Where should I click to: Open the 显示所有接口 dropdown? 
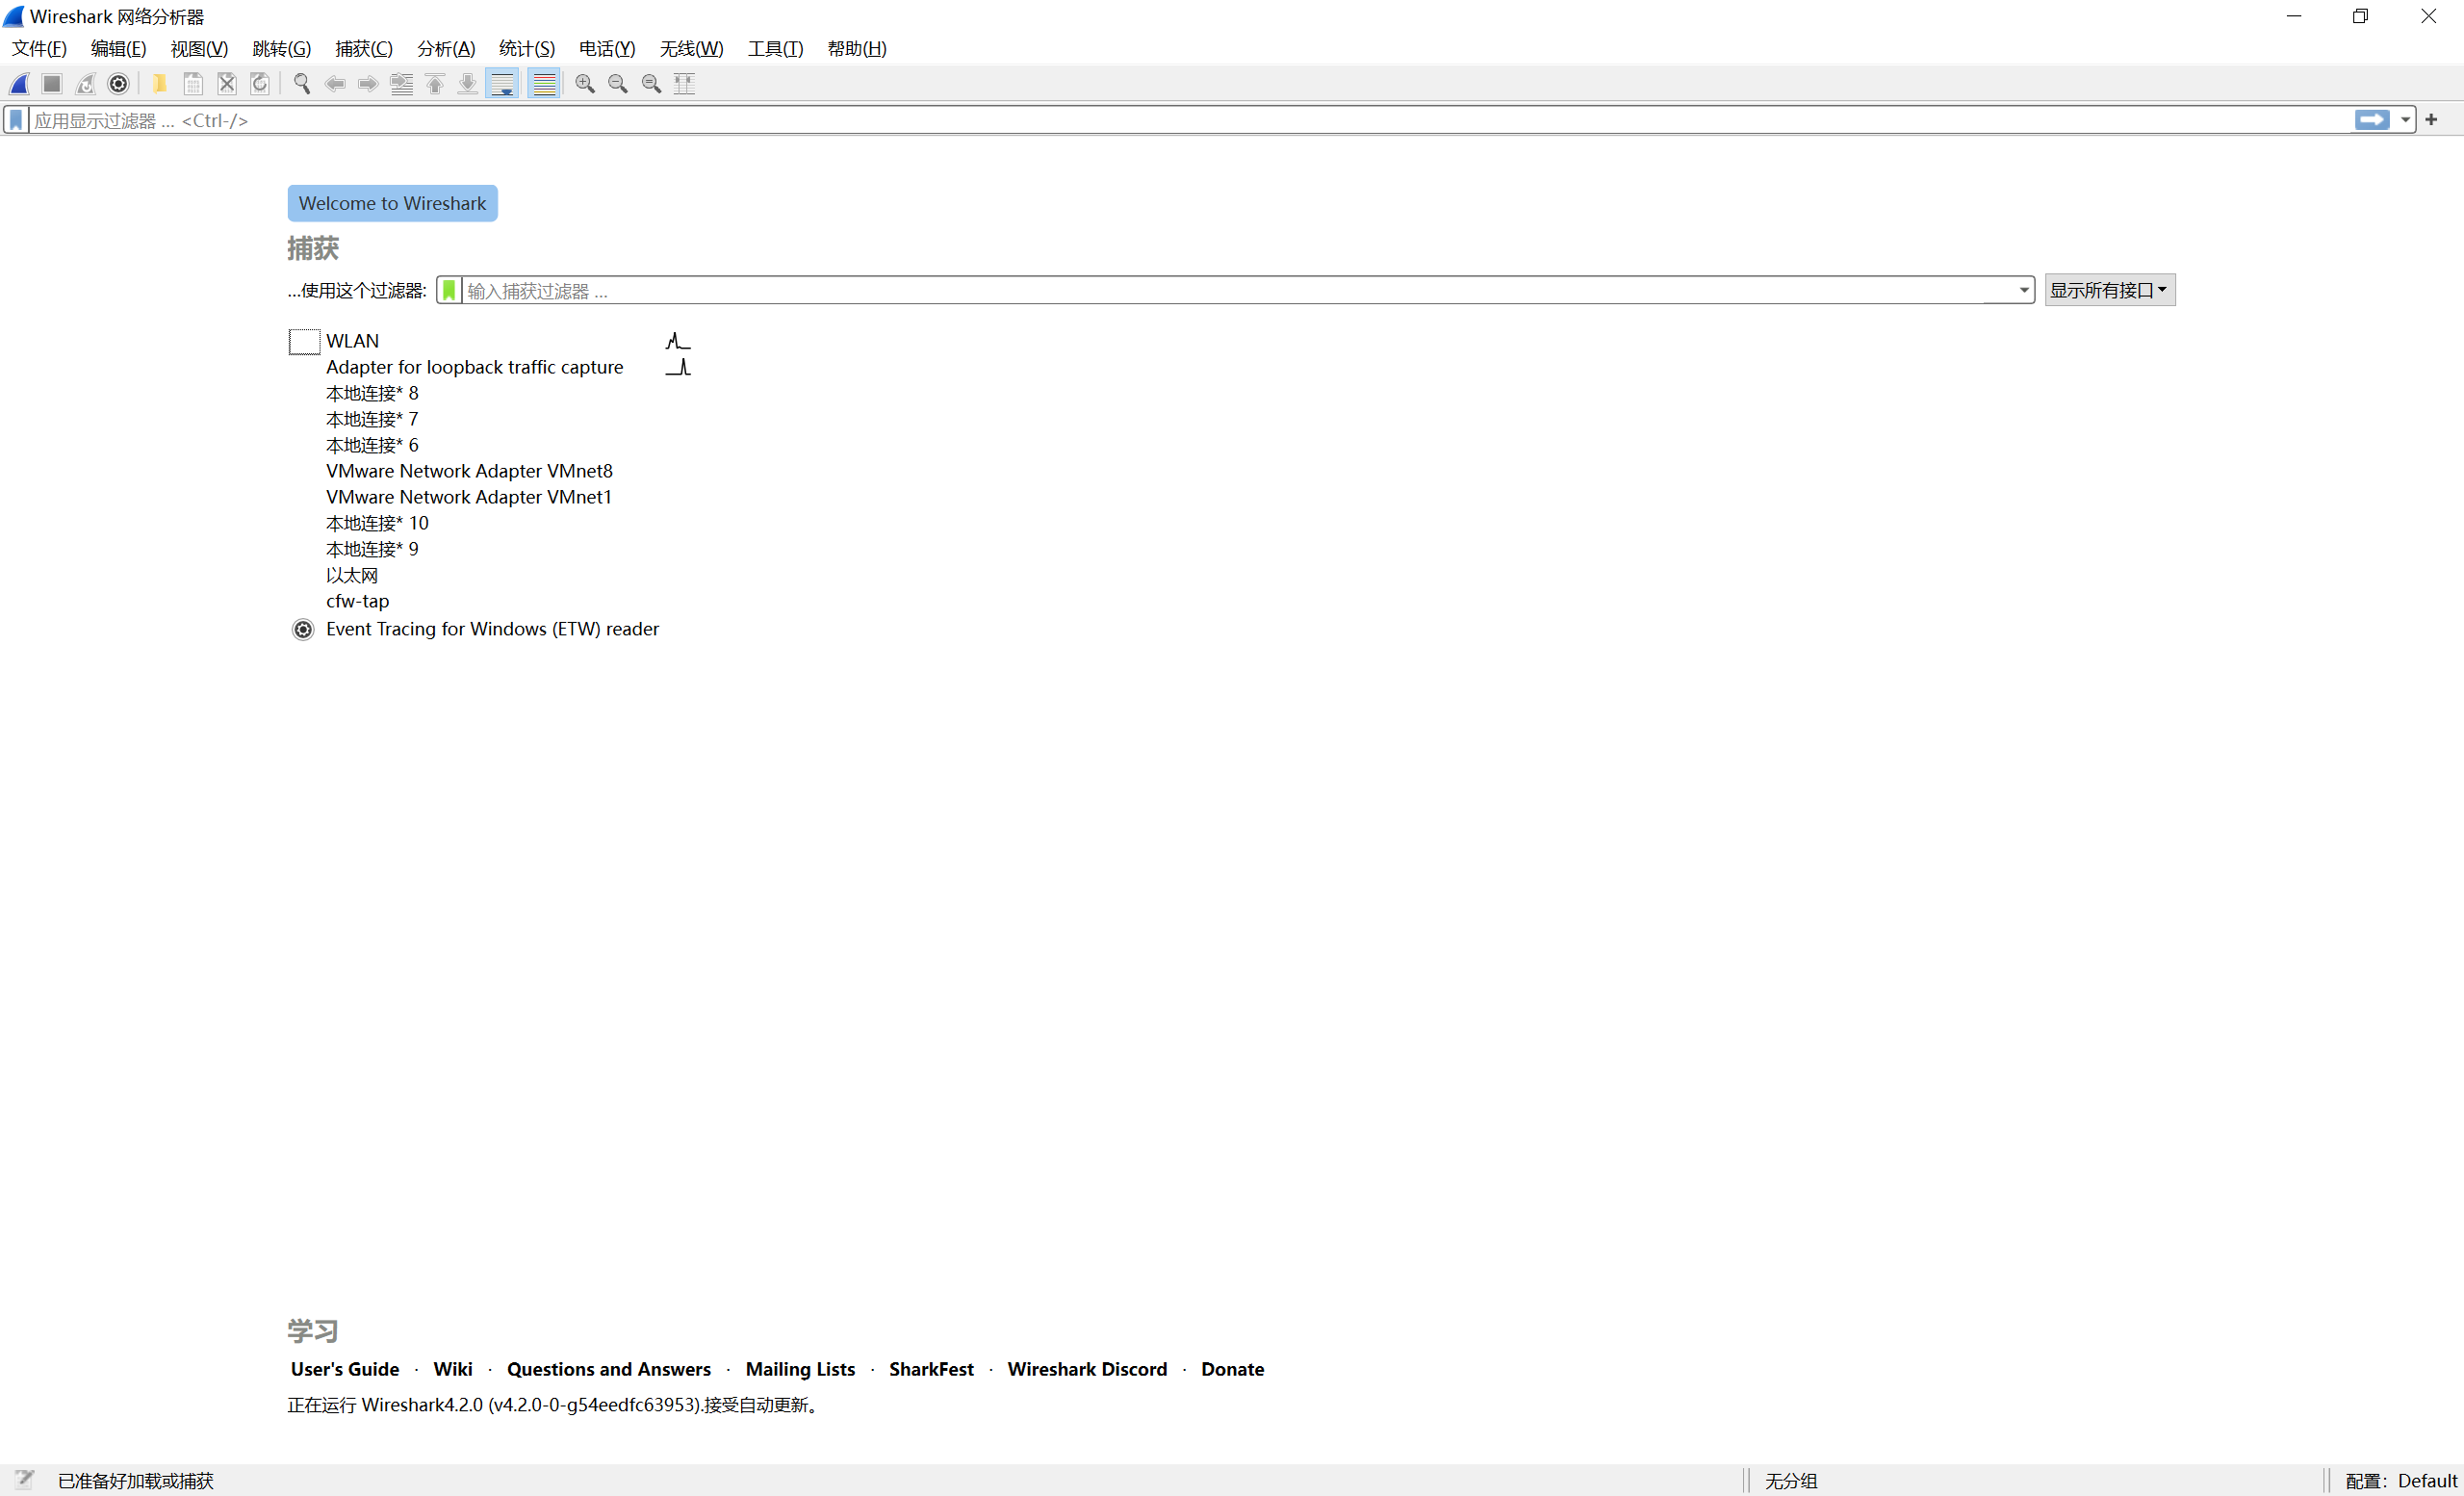coord(2109,290)
